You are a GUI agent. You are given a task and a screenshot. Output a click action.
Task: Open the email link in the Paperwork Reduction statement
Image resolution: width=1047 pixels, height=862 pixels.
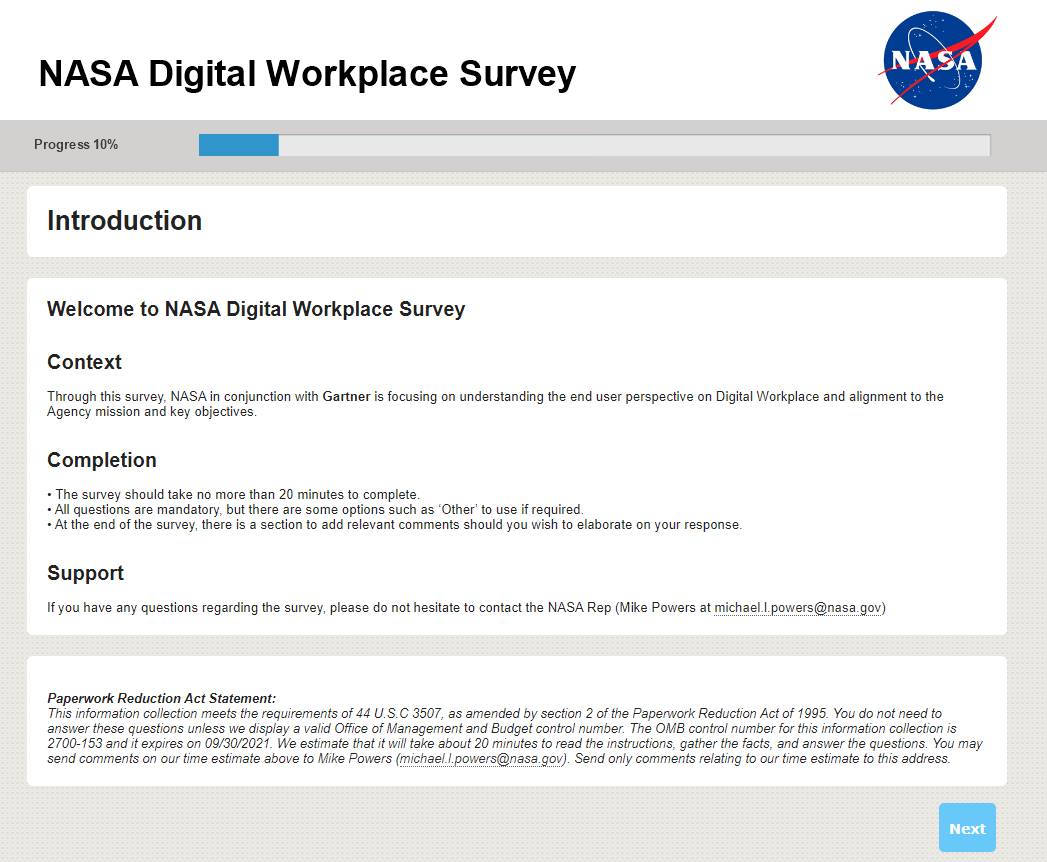coord(483,759)
